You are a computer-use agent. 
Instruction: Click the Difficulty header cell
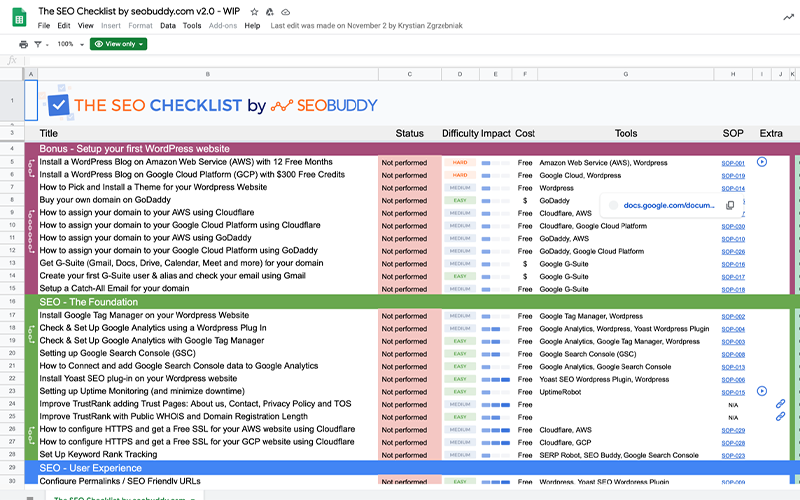[460, 133]
